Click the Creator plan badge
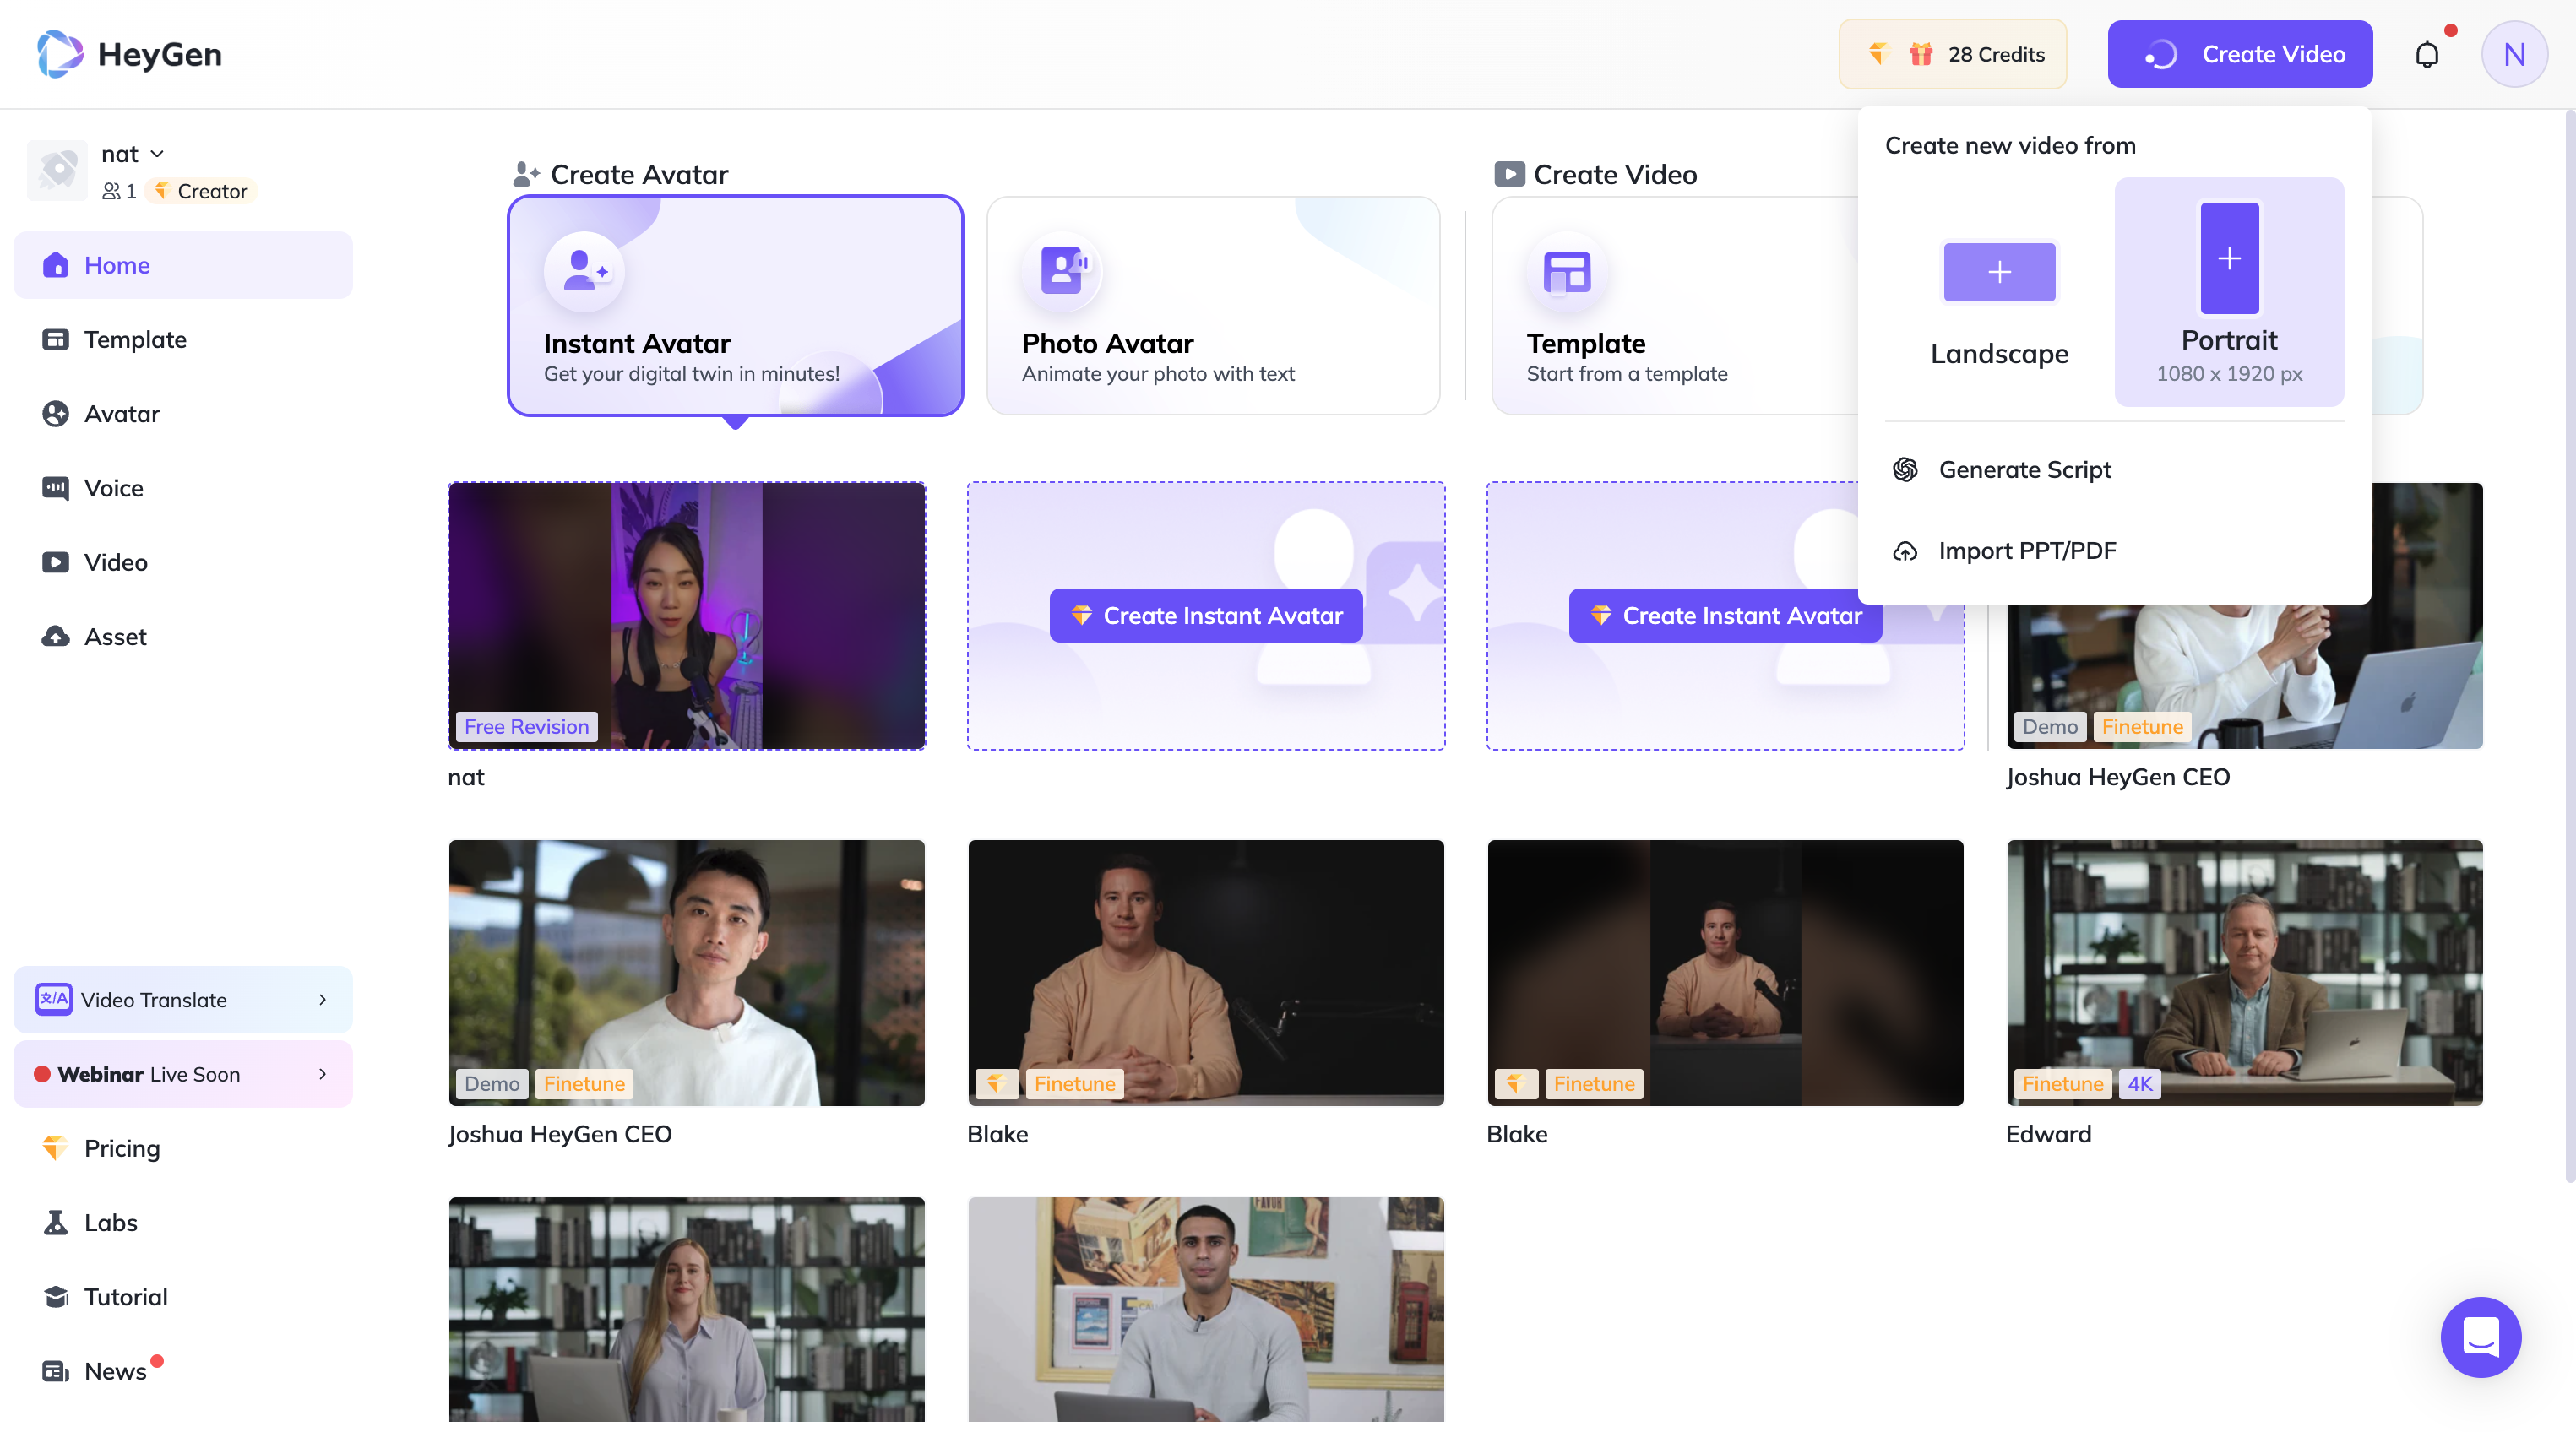 coord(201,191)
